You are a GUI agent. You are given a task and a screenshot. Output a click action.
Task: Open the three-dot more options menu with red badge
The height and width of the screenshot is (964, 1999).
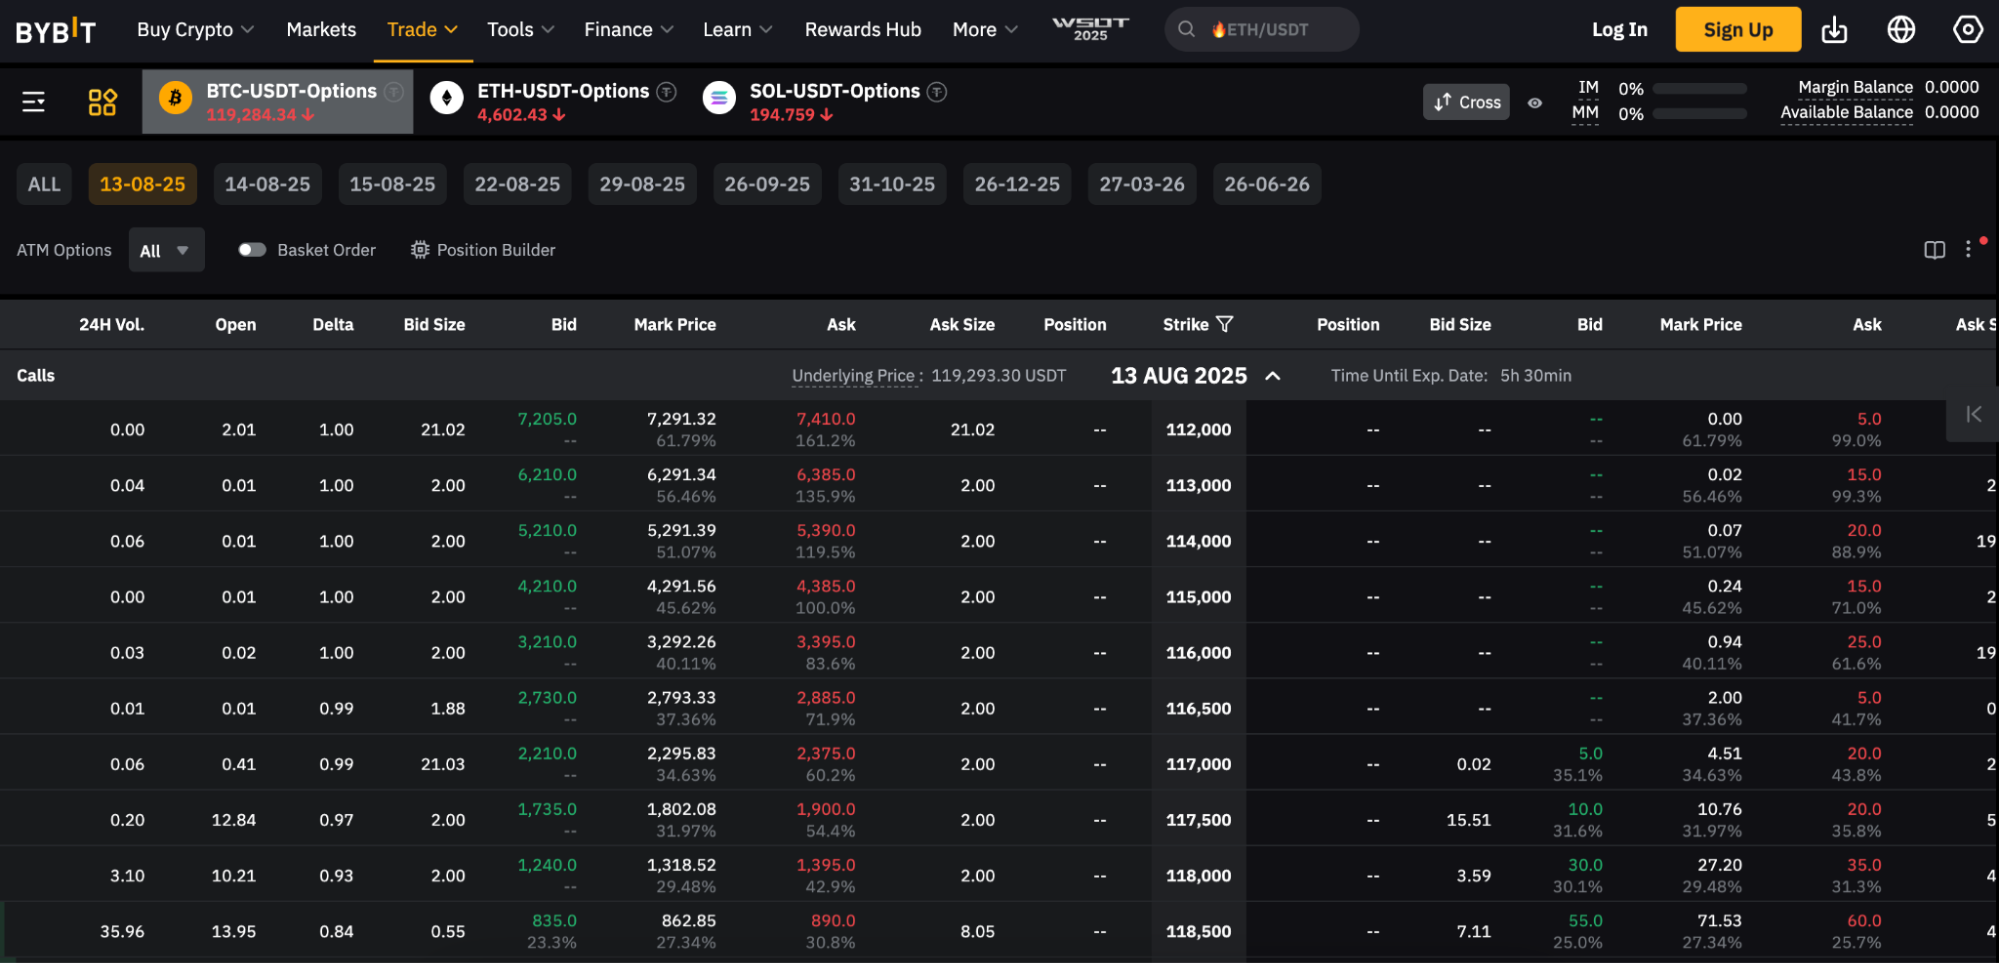pyautogui.click(x=1969, y=250)
